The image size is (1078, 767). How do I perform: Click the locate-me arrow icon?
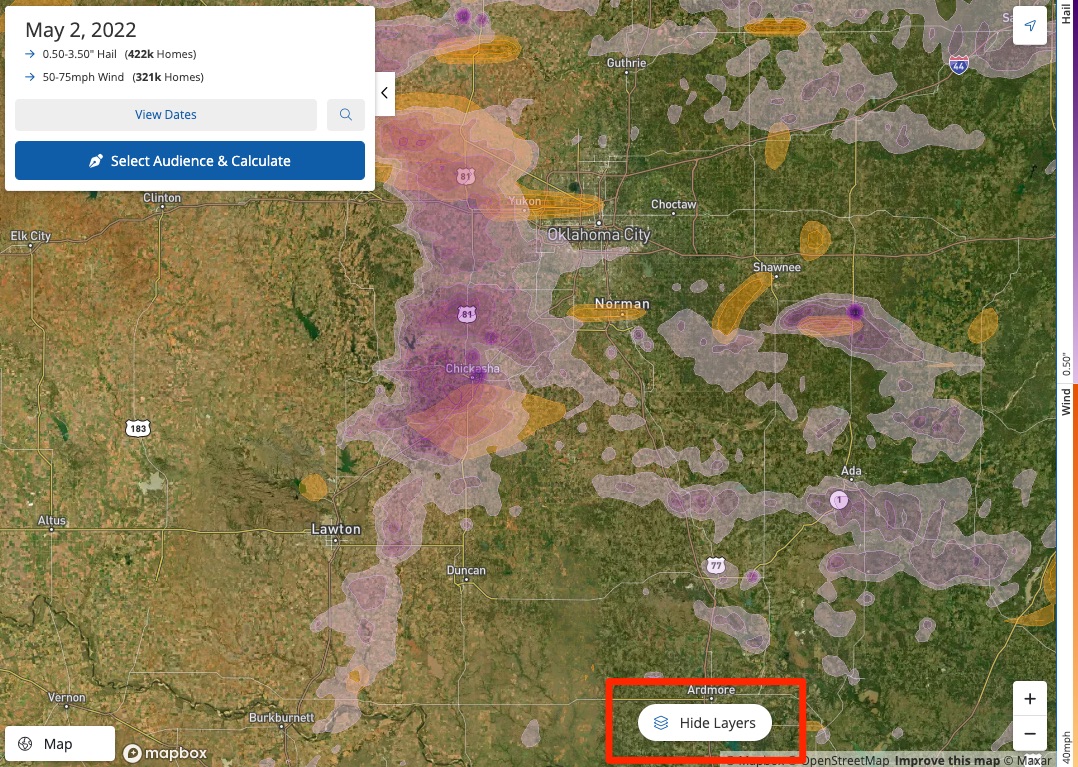point(1029,26)
